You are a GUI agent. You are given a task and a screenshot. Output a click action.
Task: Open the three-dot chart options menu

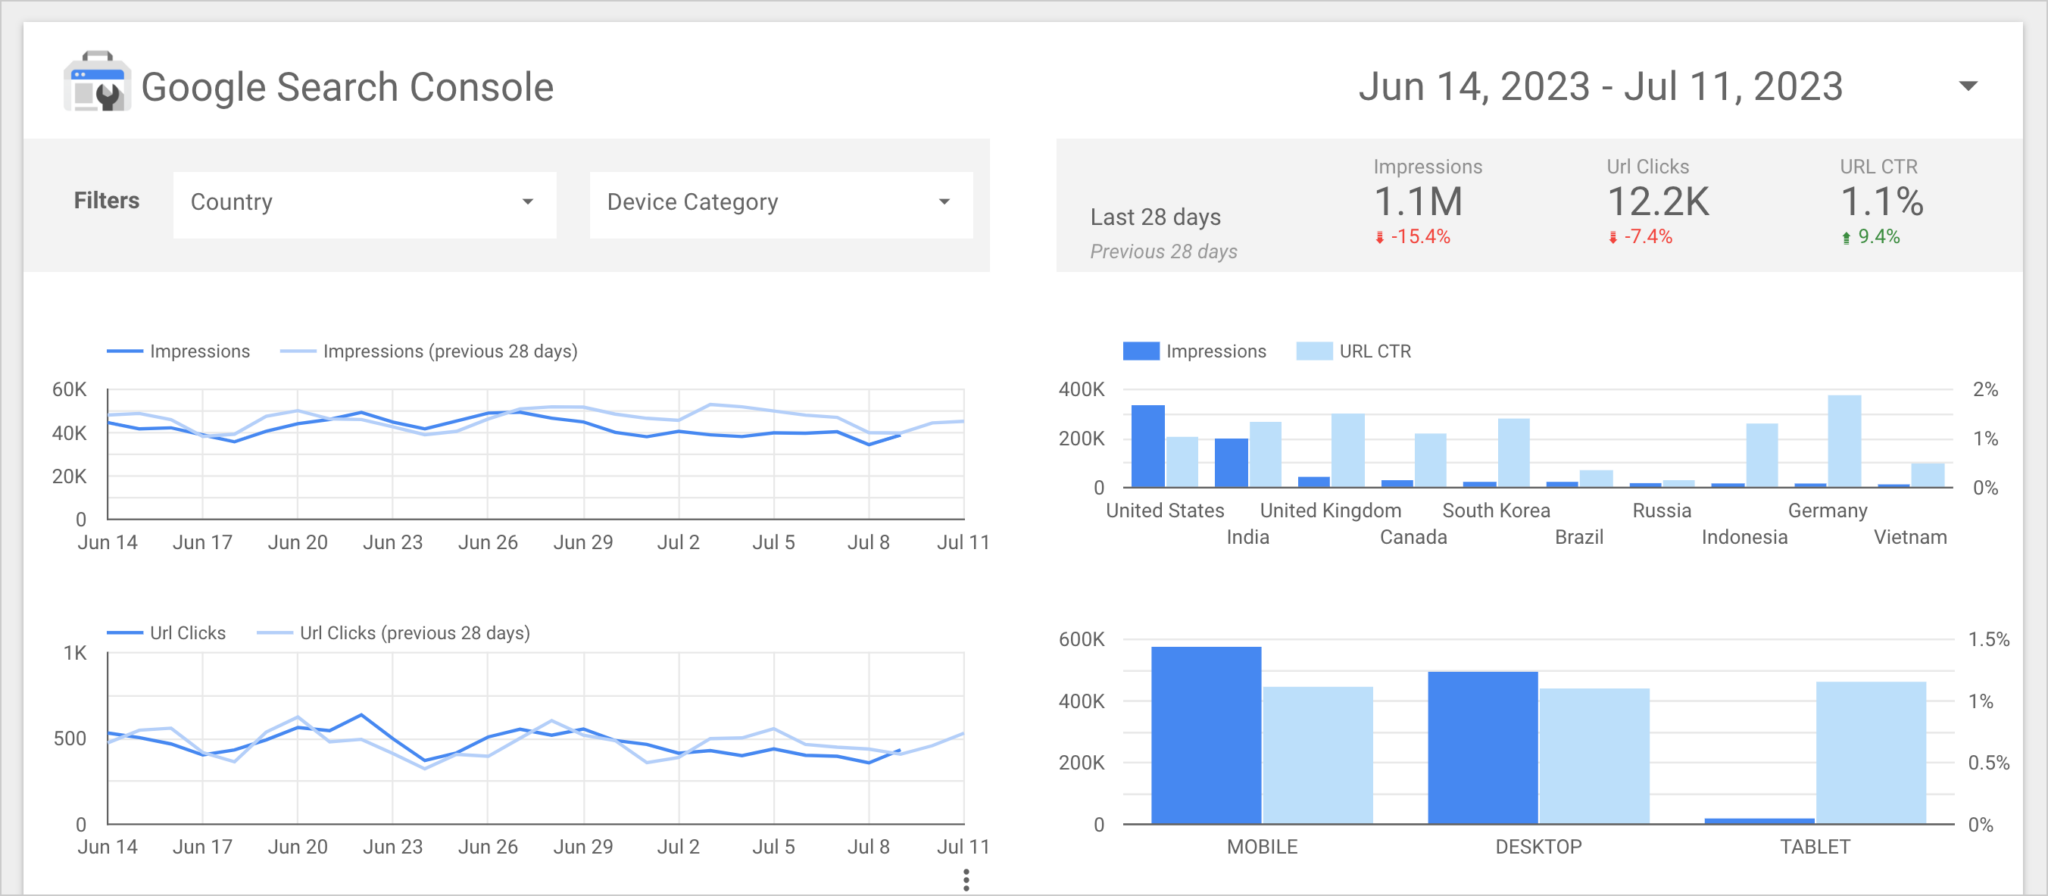[x=965, y=880]
